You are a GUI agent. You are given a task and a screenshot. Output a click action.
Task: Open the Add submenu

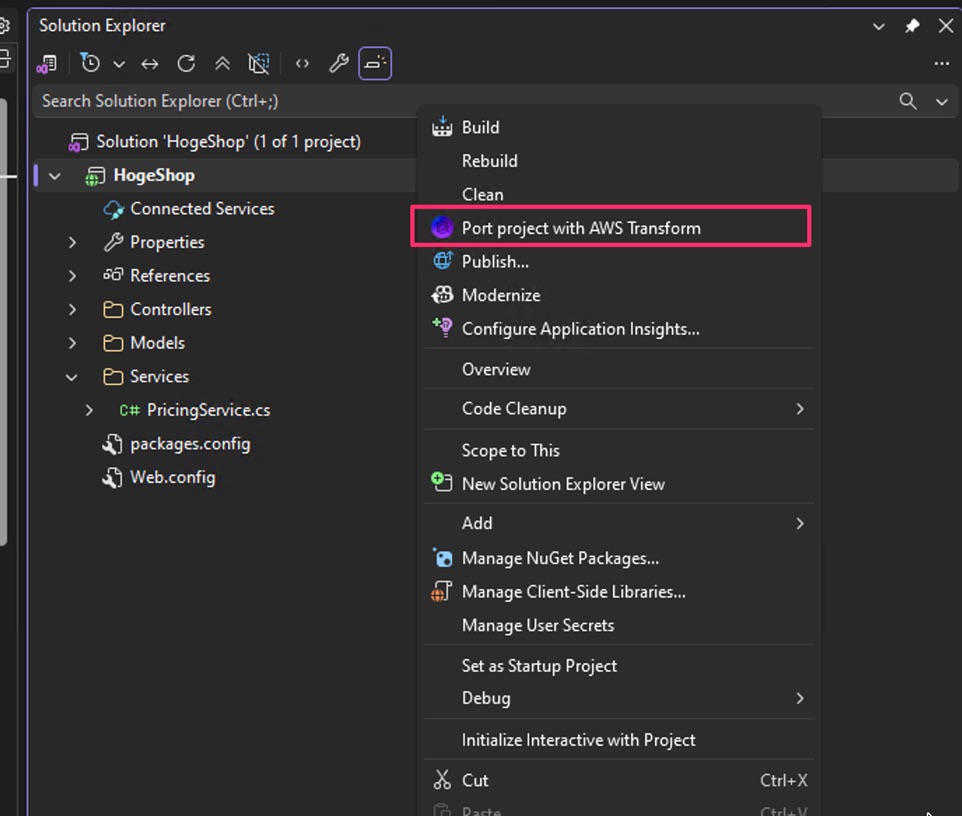618,523
